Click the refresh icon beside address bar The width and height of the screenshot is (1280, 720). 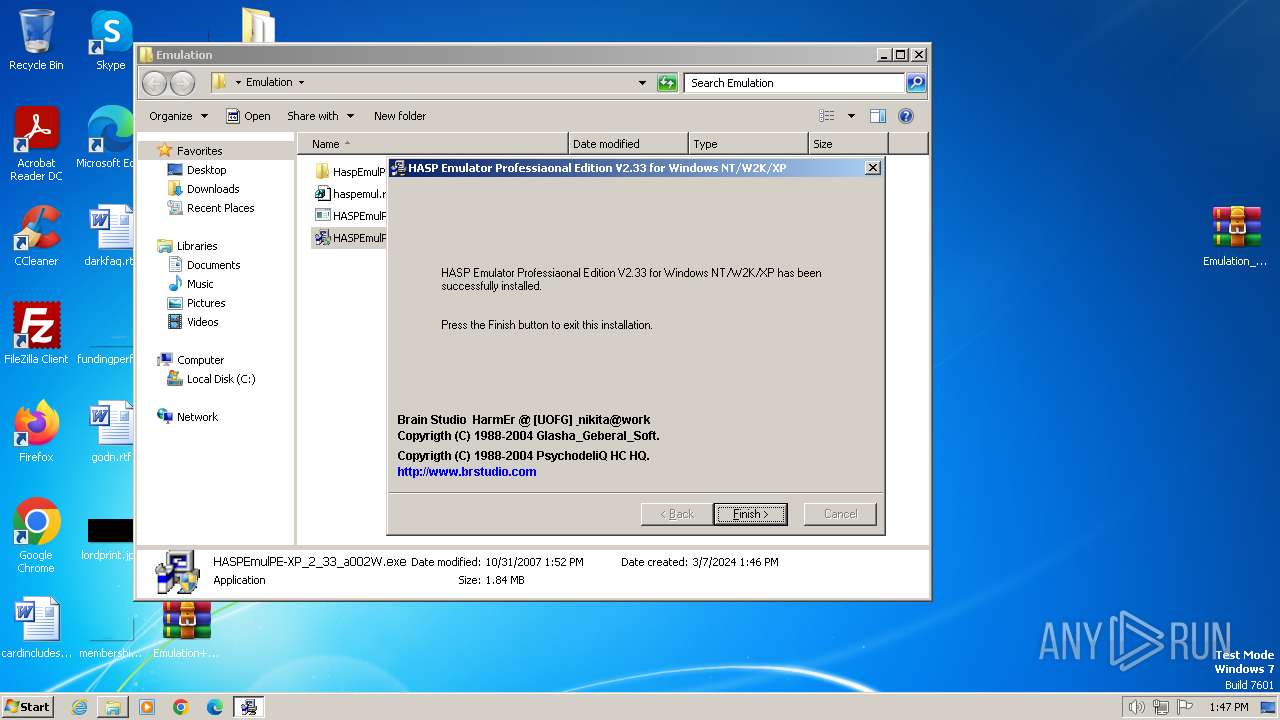[667, 83]
